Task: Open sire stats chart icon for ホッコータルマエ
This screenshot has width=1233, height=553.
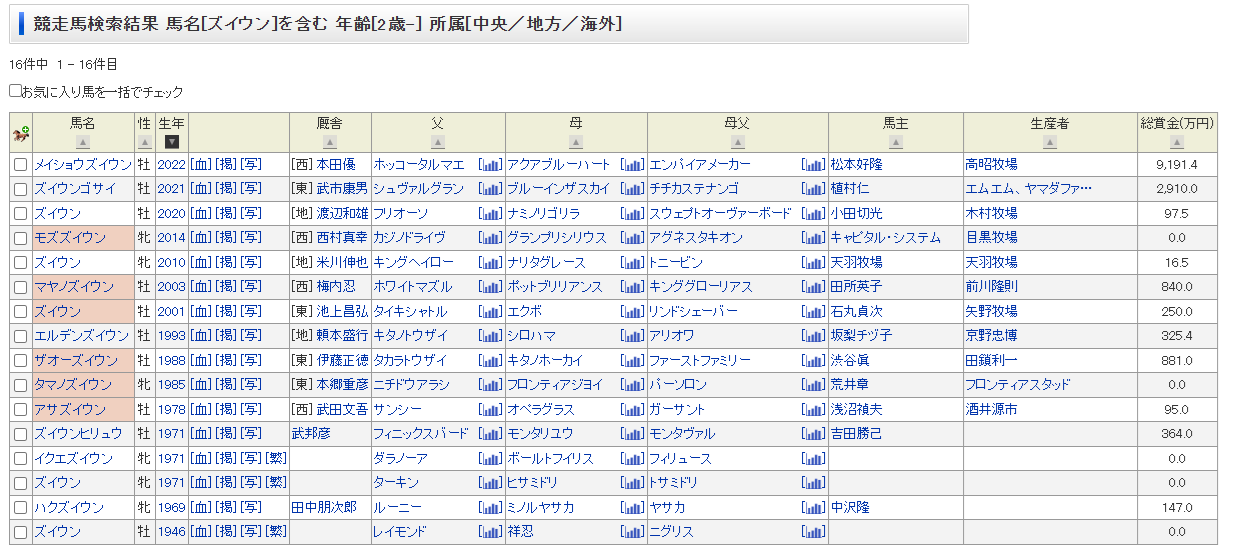Action: [x=490, y=165]
